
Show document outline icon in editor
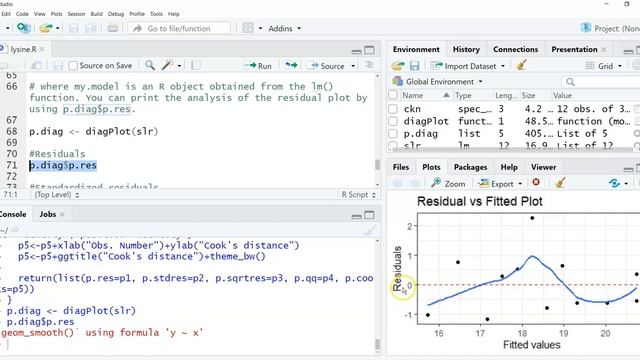point(369,65)
